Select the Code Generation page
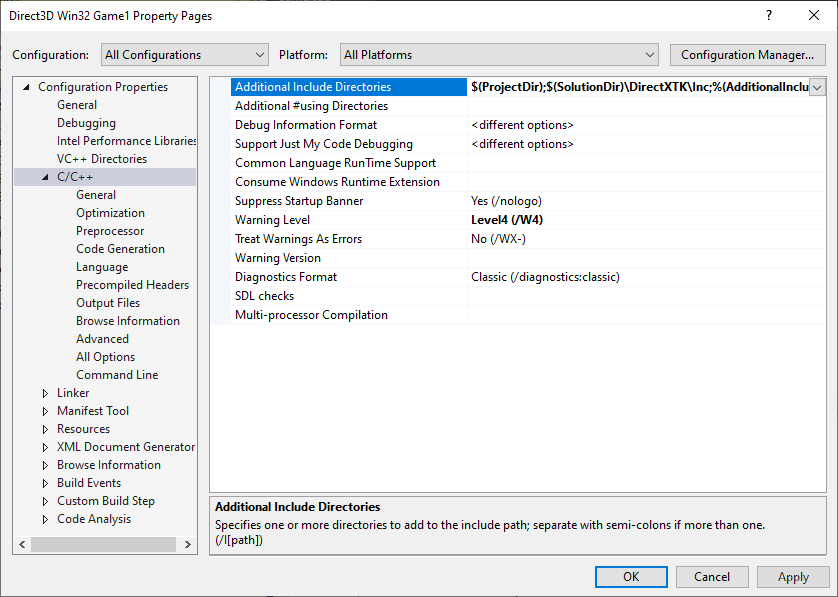This screenshot has width=838, height=597. point(120,249)
